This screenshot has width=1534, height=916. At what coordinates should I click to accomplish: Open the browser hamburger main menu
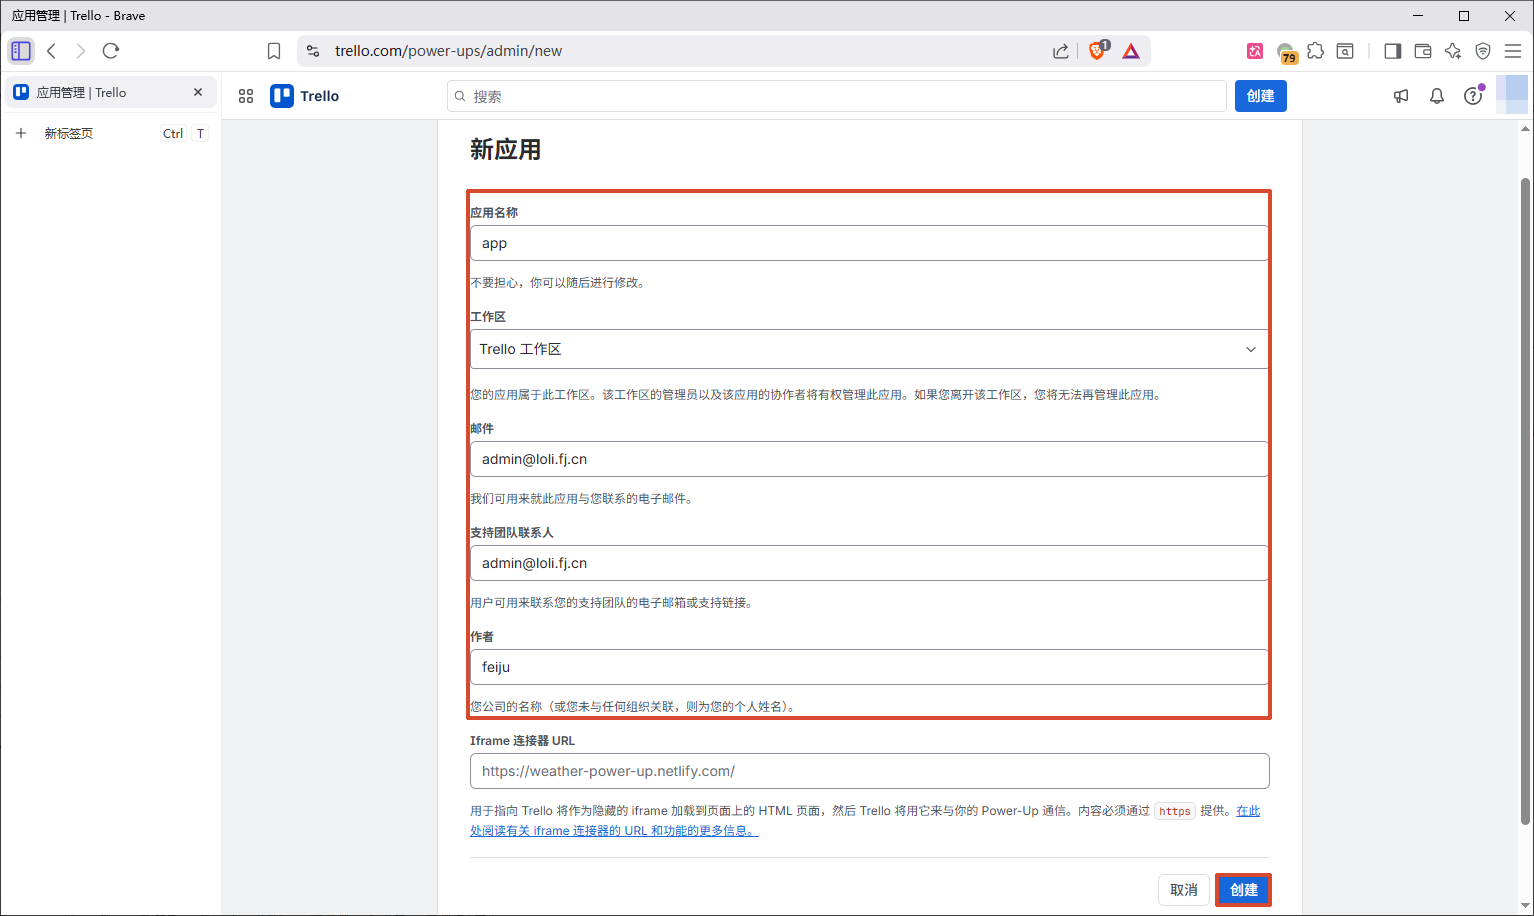point(1513,51)
